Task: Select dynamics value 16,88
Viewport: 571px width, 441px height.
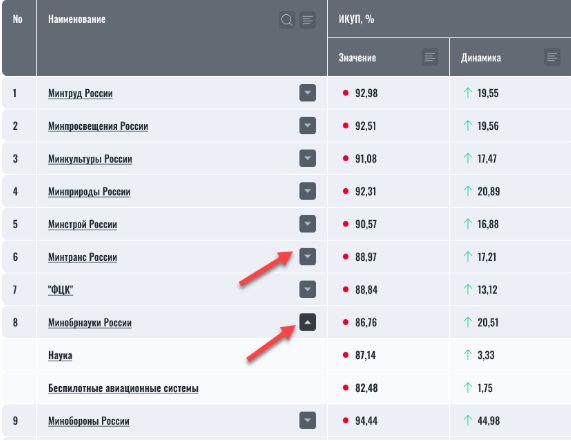Action: pos(488,224)
